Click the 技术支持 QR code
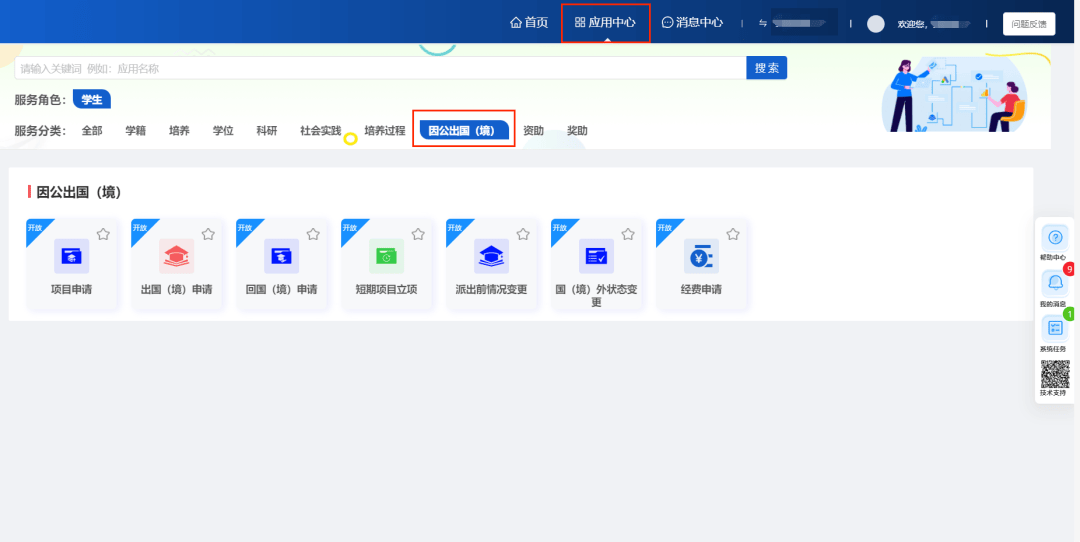This screenshot has width=1080, height=542. [1055, 374]
